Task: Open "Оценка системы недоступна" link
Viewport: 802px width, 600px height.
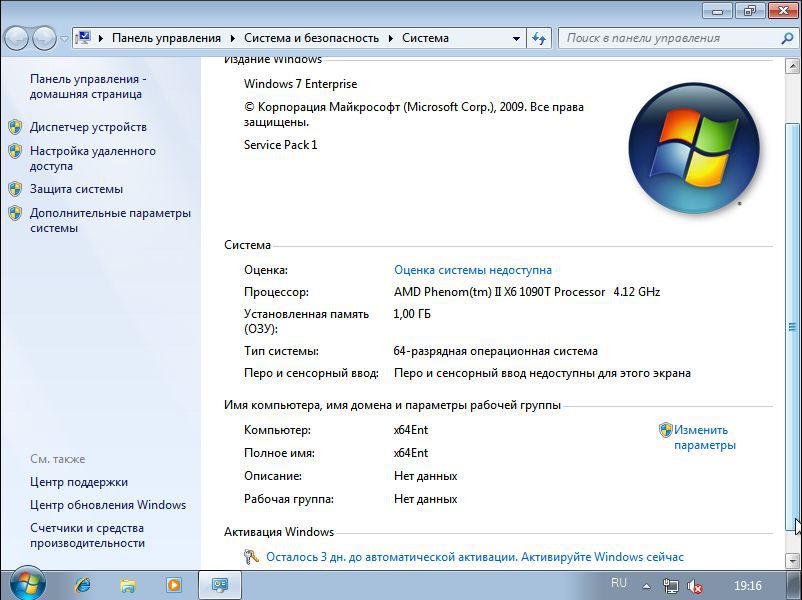Action: click(x=472, y=270)
